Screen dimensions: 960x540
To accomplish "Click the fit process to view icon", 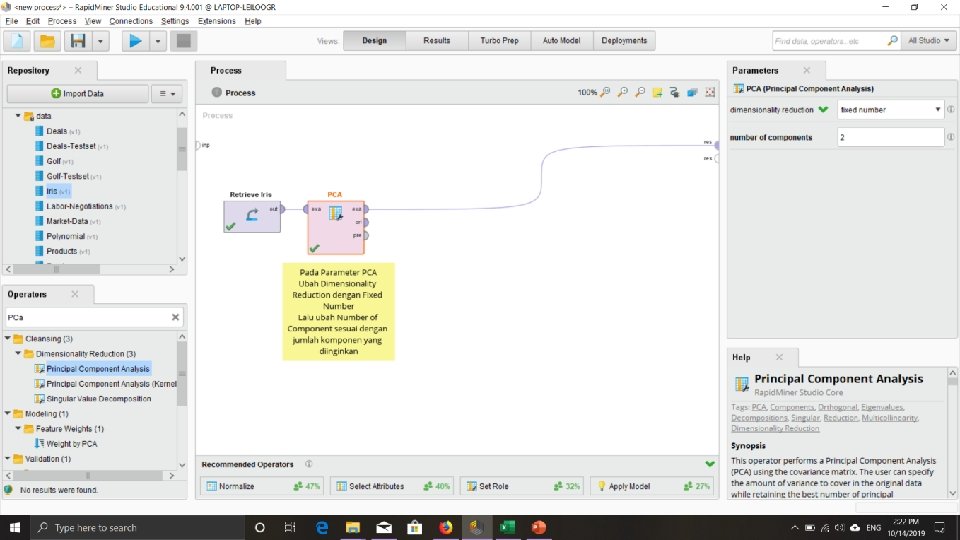I will tap(710, 92).
